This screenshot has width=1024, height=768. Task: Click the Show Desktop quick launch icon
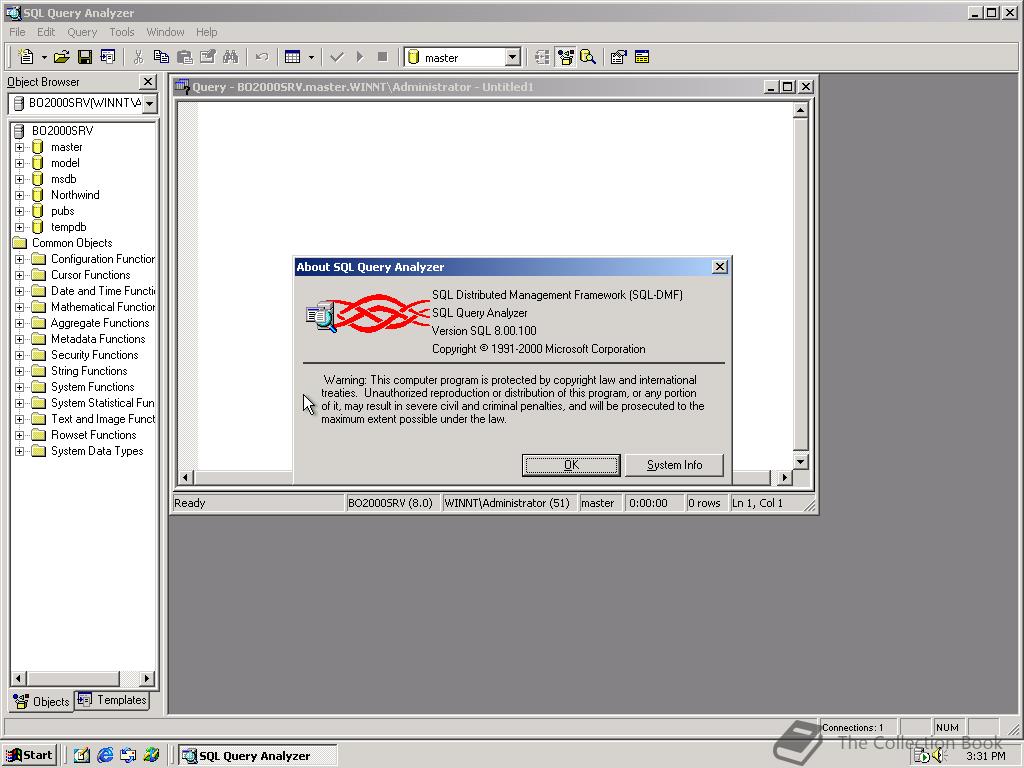click(x=82, y=756)
